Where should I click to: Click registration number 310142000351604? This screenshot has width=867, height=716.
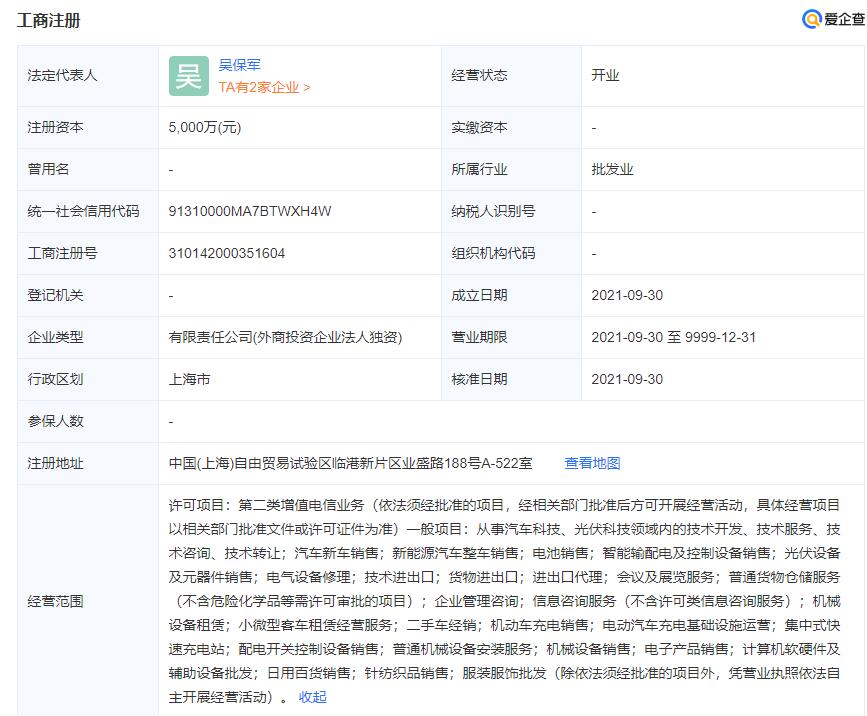[227, 253]
